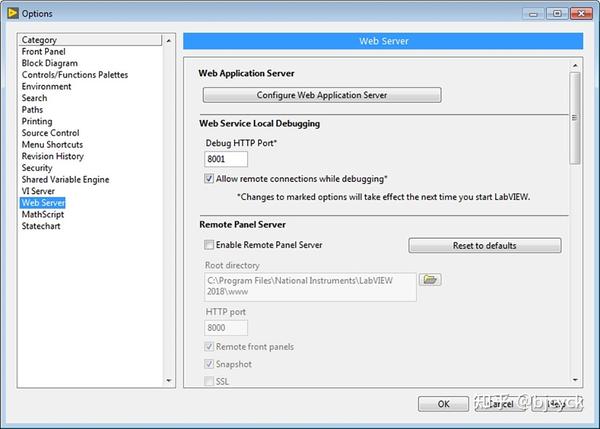Viewport: 600px width, 429px height.
Task: Select Menu Shortcuts category
Action: pos(52,145)
